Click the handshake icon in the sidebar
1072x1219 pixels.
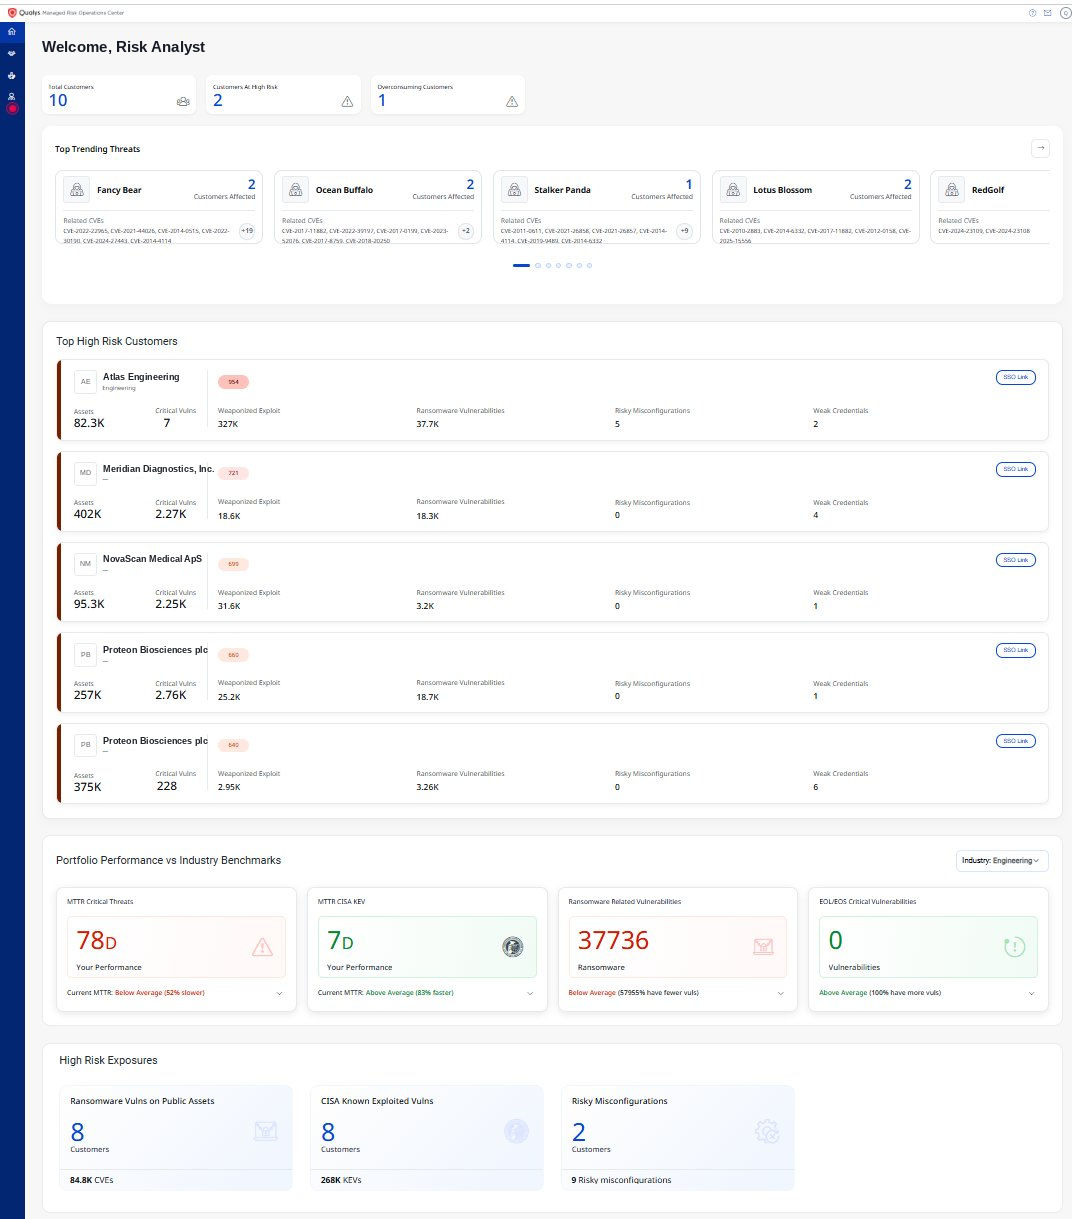coord(12,54)
